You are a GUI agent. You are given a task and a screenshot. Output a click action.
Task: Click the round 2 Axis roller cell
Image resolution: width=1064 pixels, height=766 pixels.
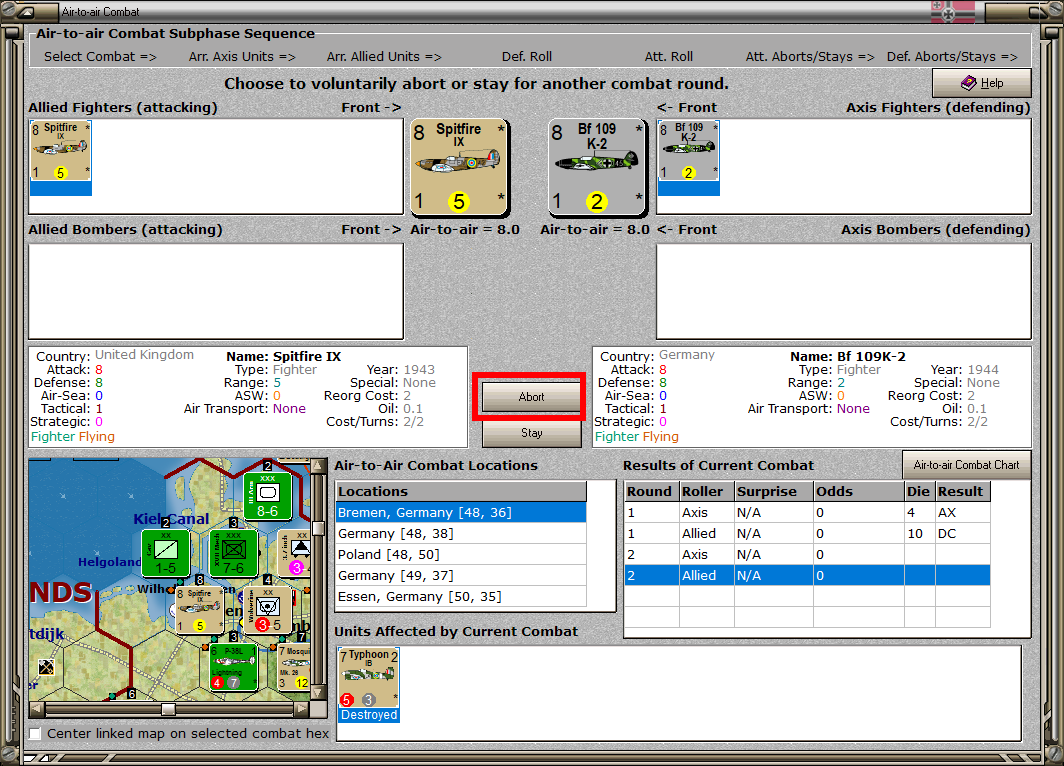tap(707, 554)
